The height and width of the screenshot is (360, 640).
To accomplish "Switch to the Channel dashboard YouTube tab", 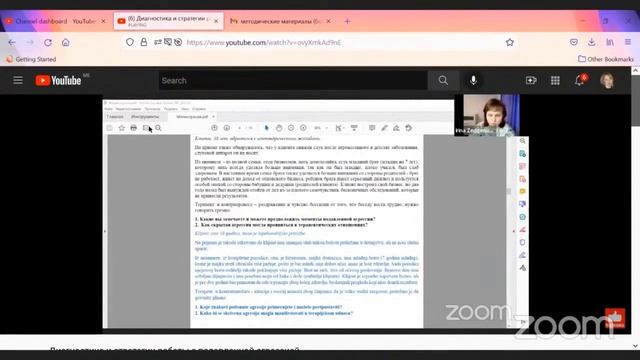I will point(55,21).
